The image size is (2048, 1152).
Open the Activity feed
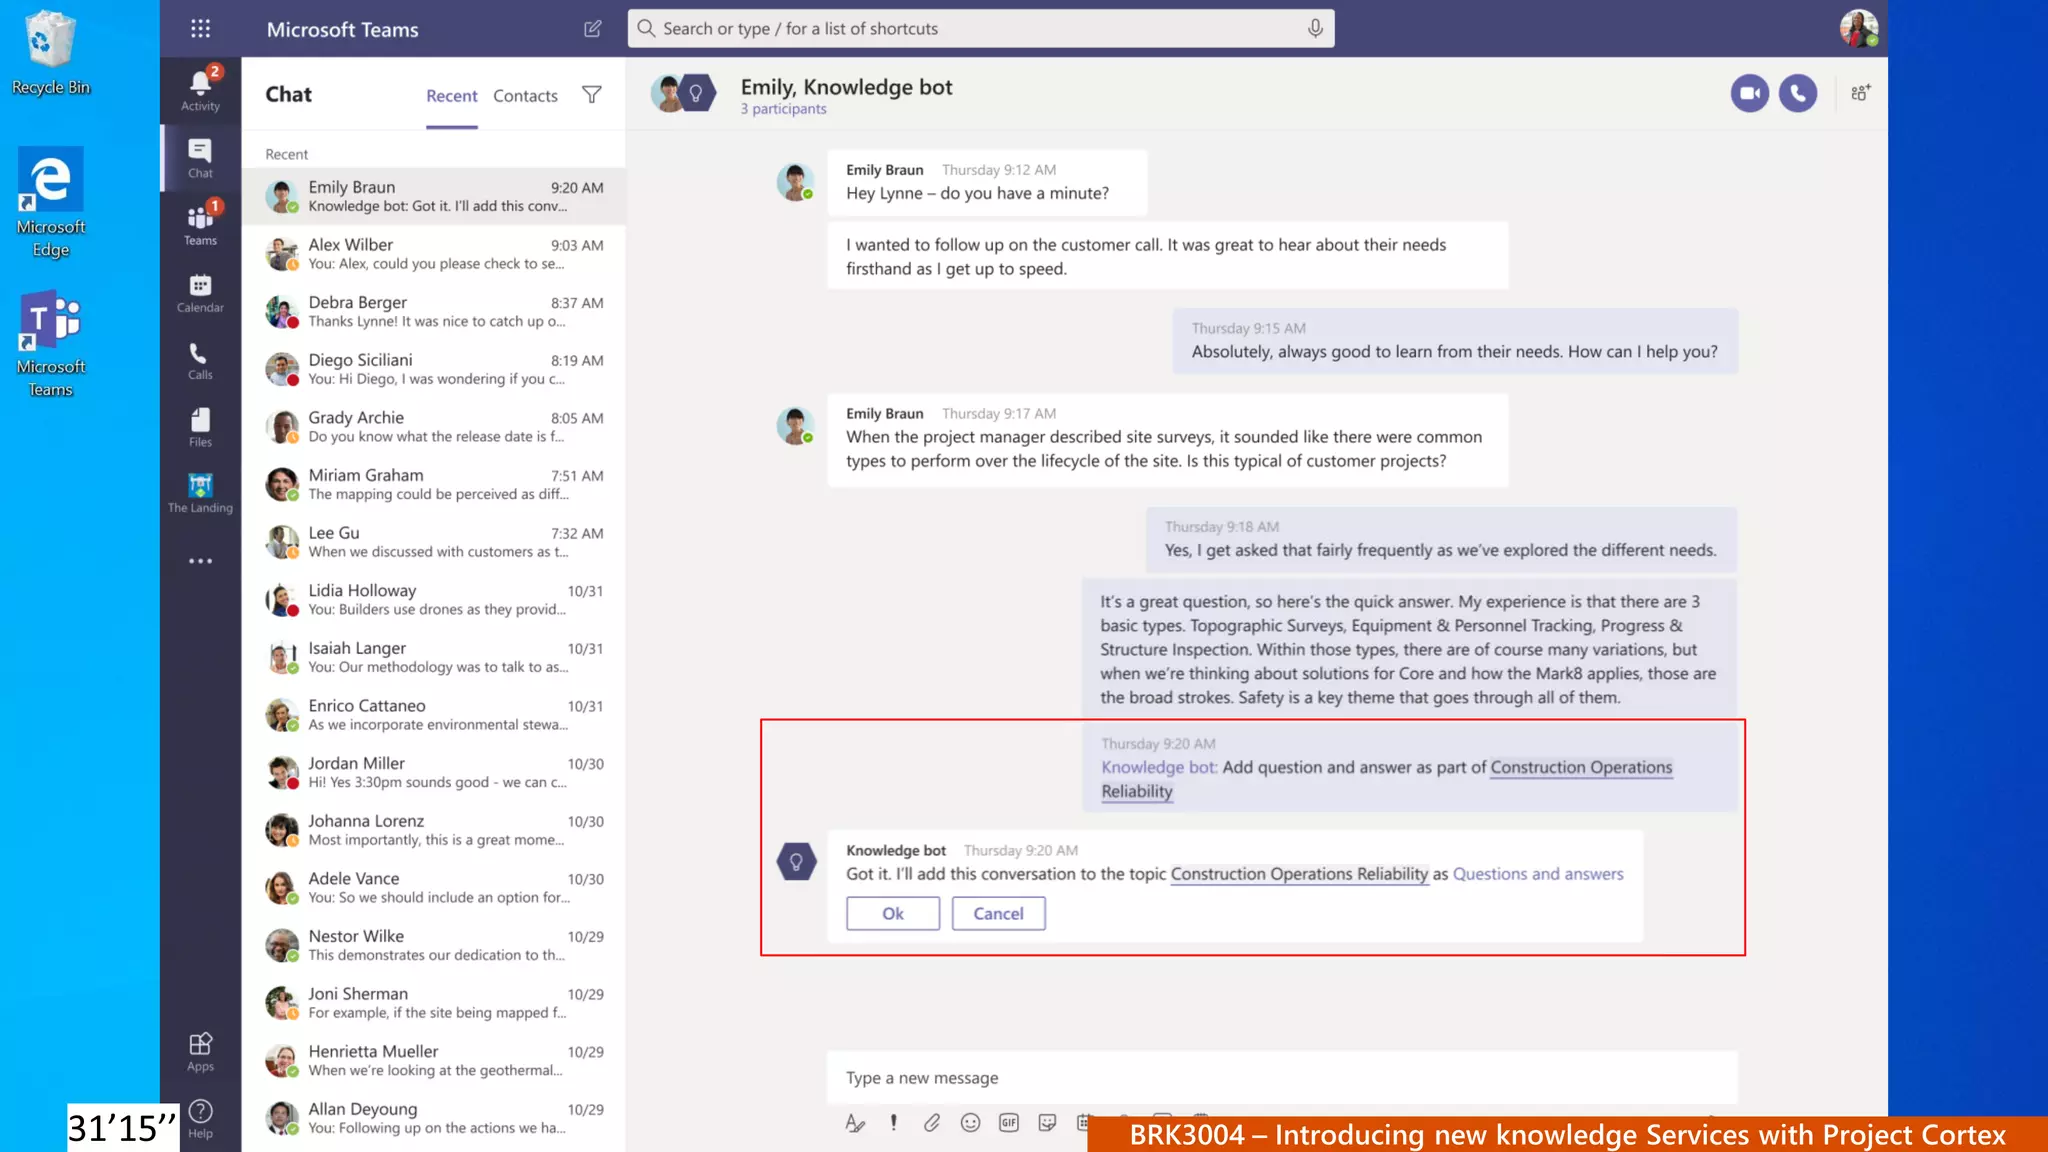click(x=200, y=89)
